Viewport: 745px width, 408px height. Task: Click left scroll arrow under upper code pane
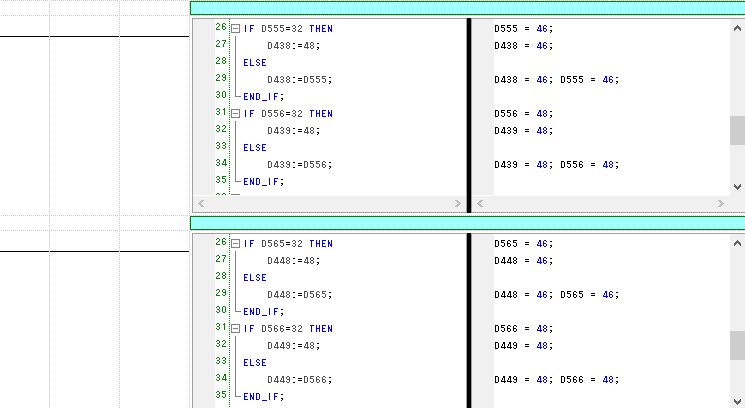click(x=201, y=203)
